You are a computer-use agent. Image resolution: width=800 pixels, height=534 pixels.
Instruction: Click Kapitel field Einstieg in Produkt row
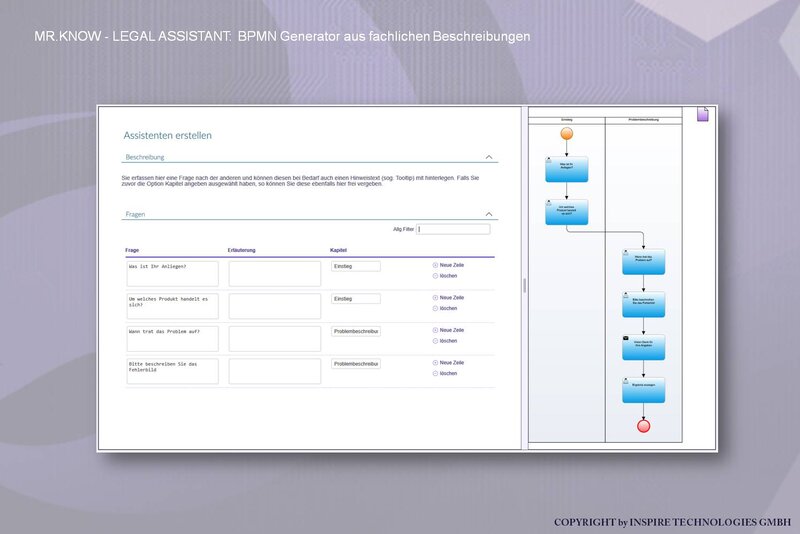pyautogui.click(x=356, y=299)
